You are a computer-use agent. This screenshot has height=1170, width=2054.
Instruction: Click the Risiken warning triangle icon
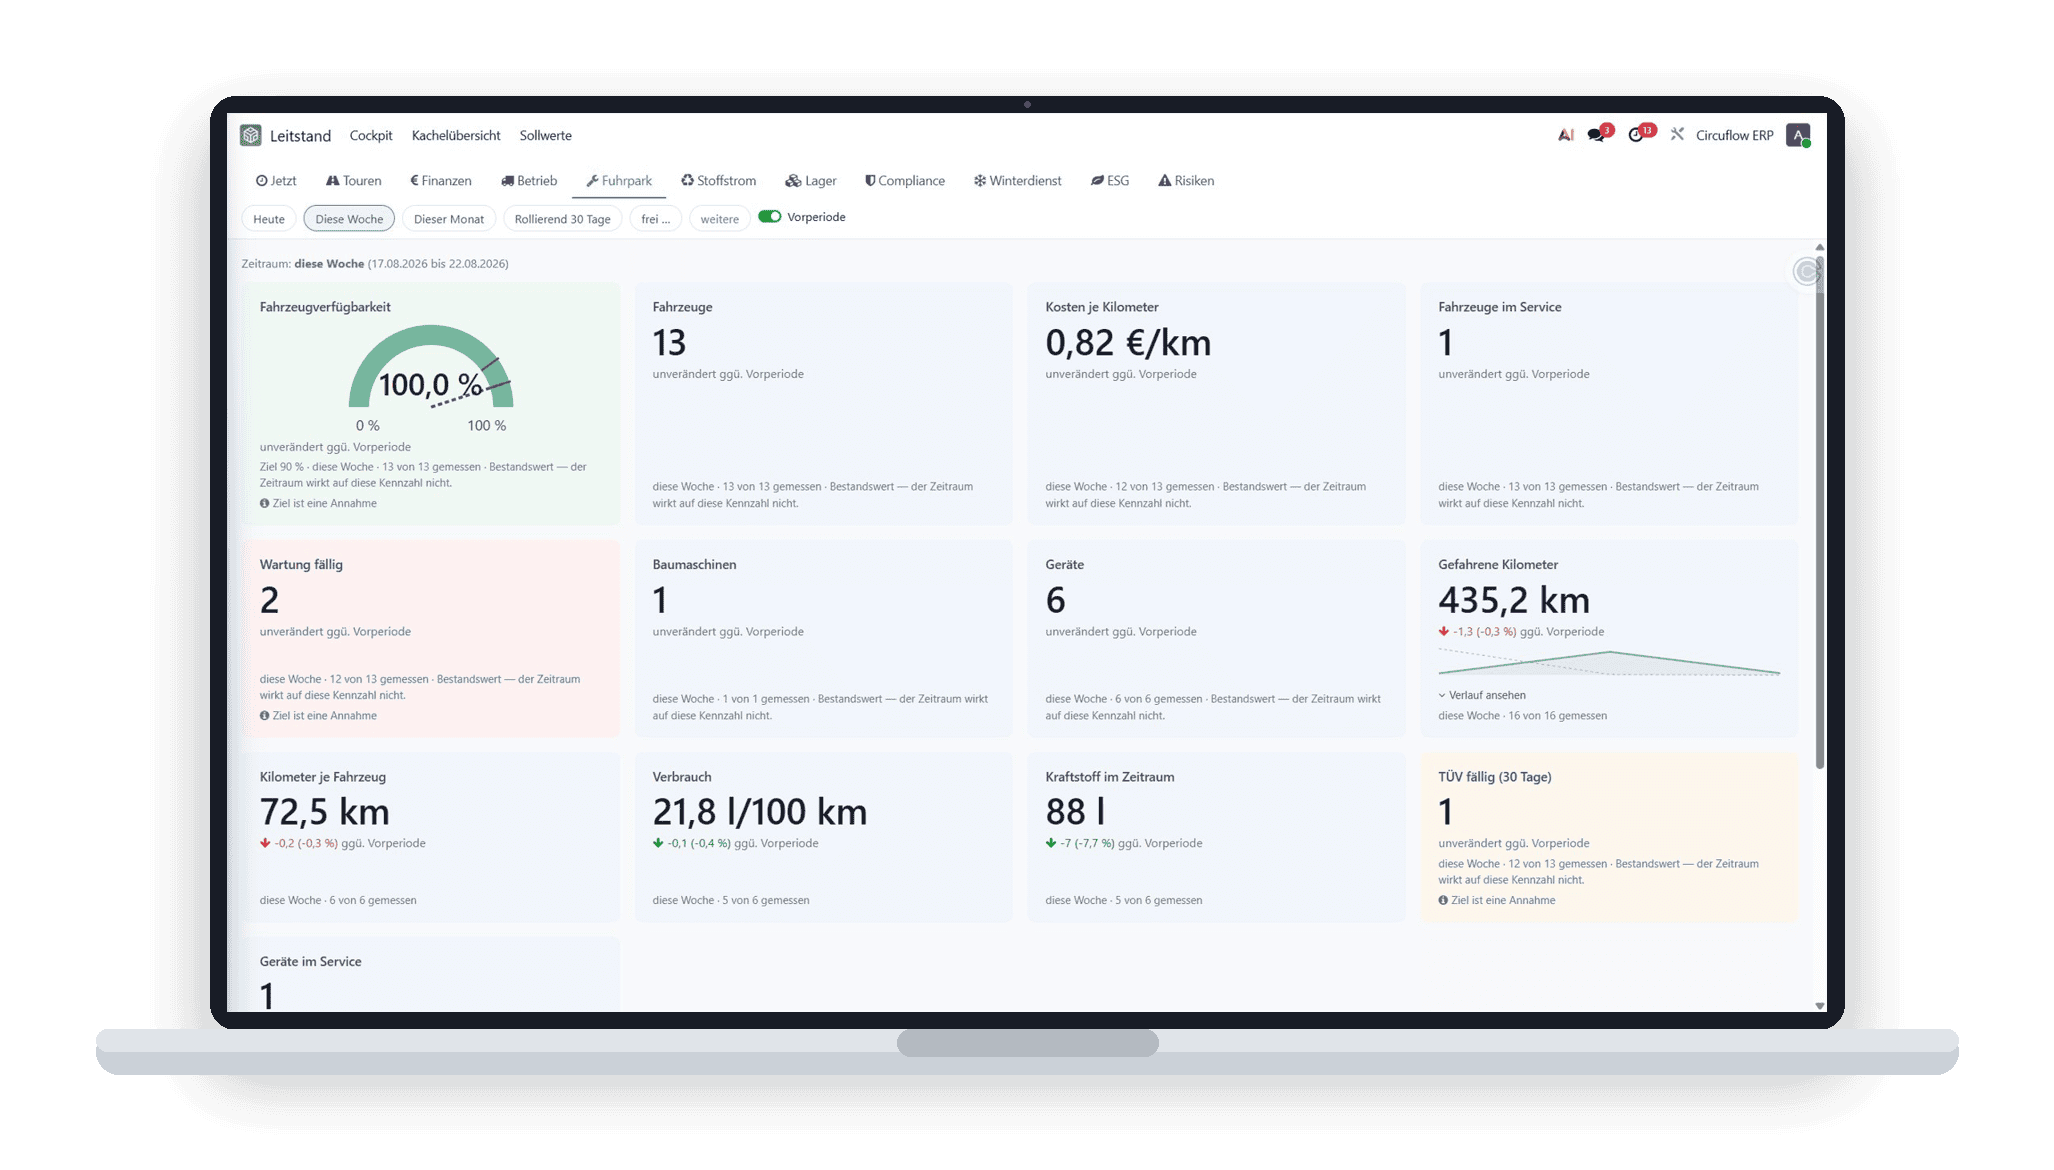pos(1164,181)
